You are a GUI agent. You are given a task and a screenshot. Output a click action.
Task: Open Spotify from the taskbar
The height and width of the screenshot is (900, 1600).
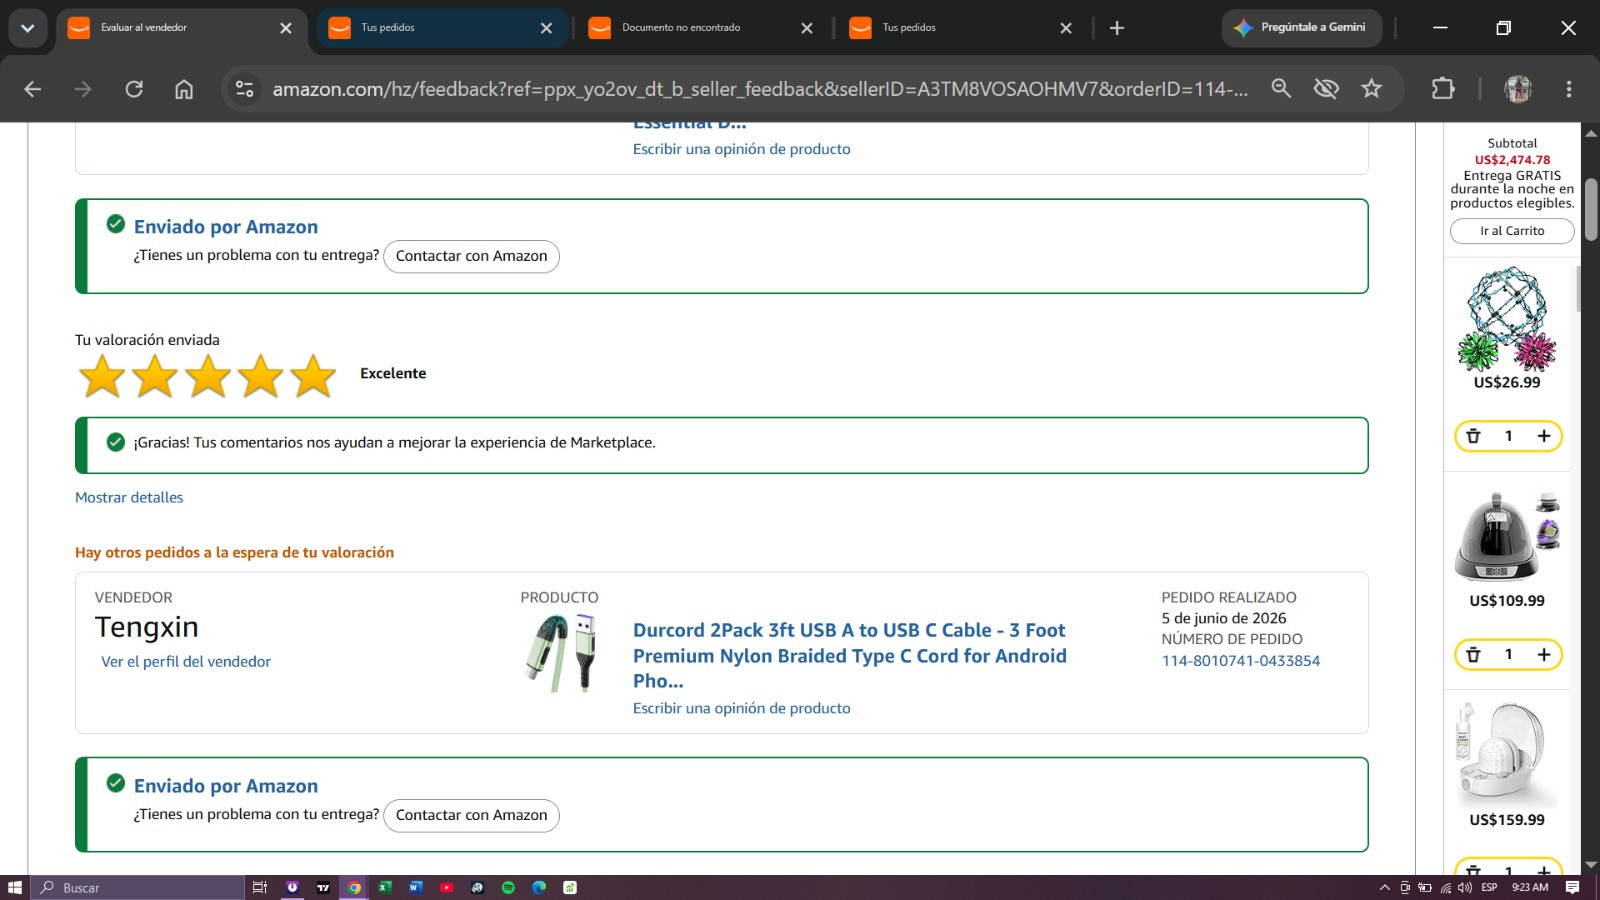point(508,887)
